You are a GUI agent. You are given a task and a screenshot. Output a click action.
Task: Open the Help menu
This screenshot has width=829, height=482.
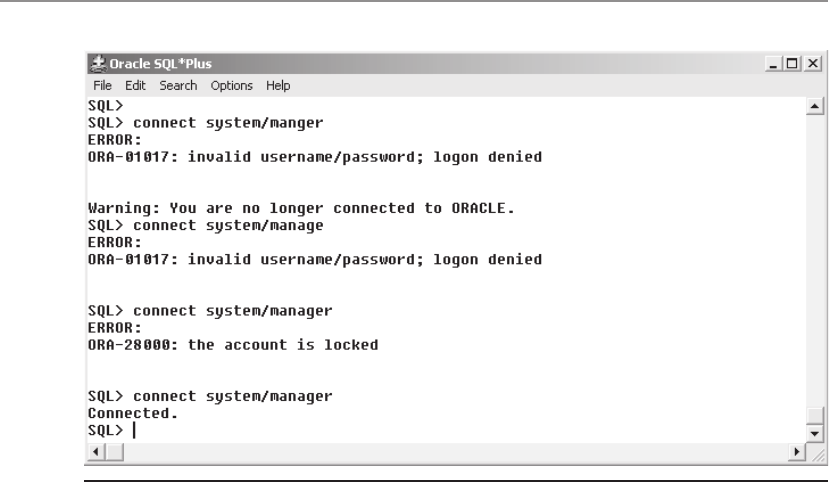(278, 86)
